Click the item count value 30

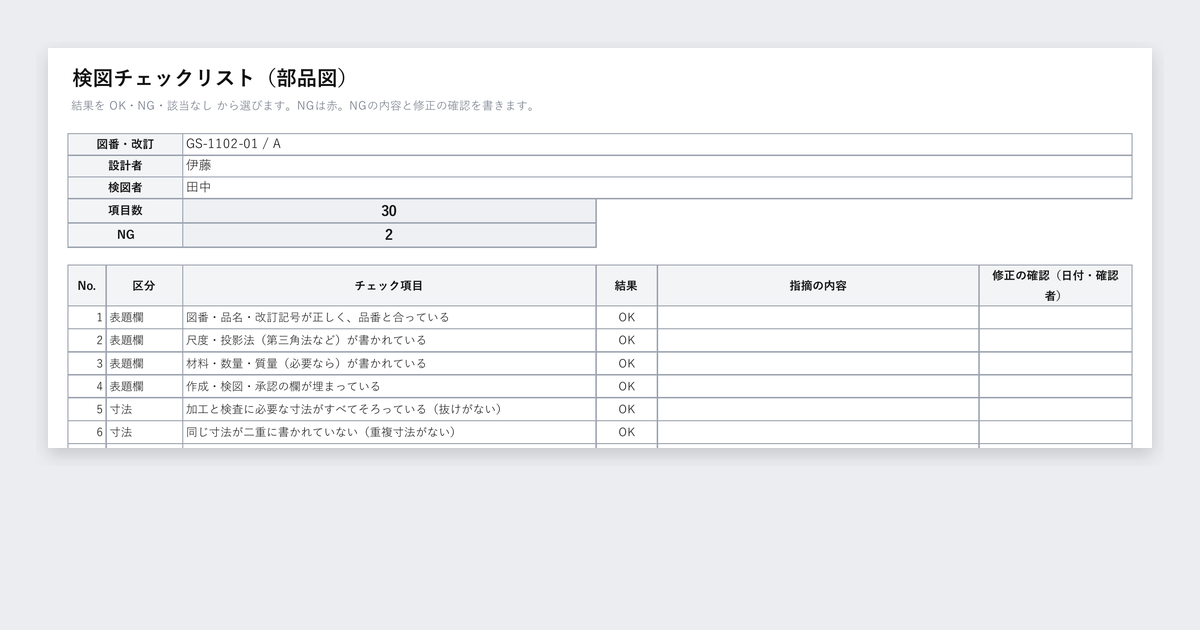tap(389, 211)
